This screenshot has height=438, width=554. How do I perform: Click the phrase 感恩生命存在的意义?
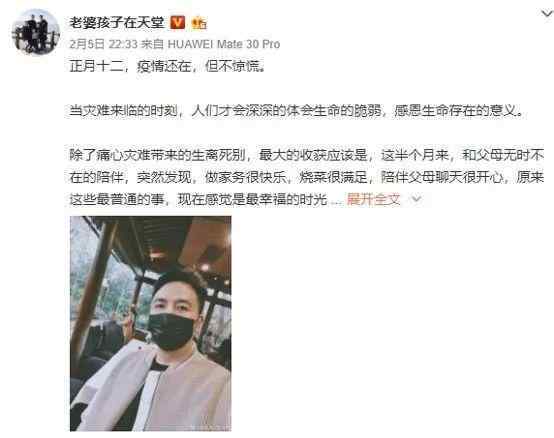click(x=455, y=111)
